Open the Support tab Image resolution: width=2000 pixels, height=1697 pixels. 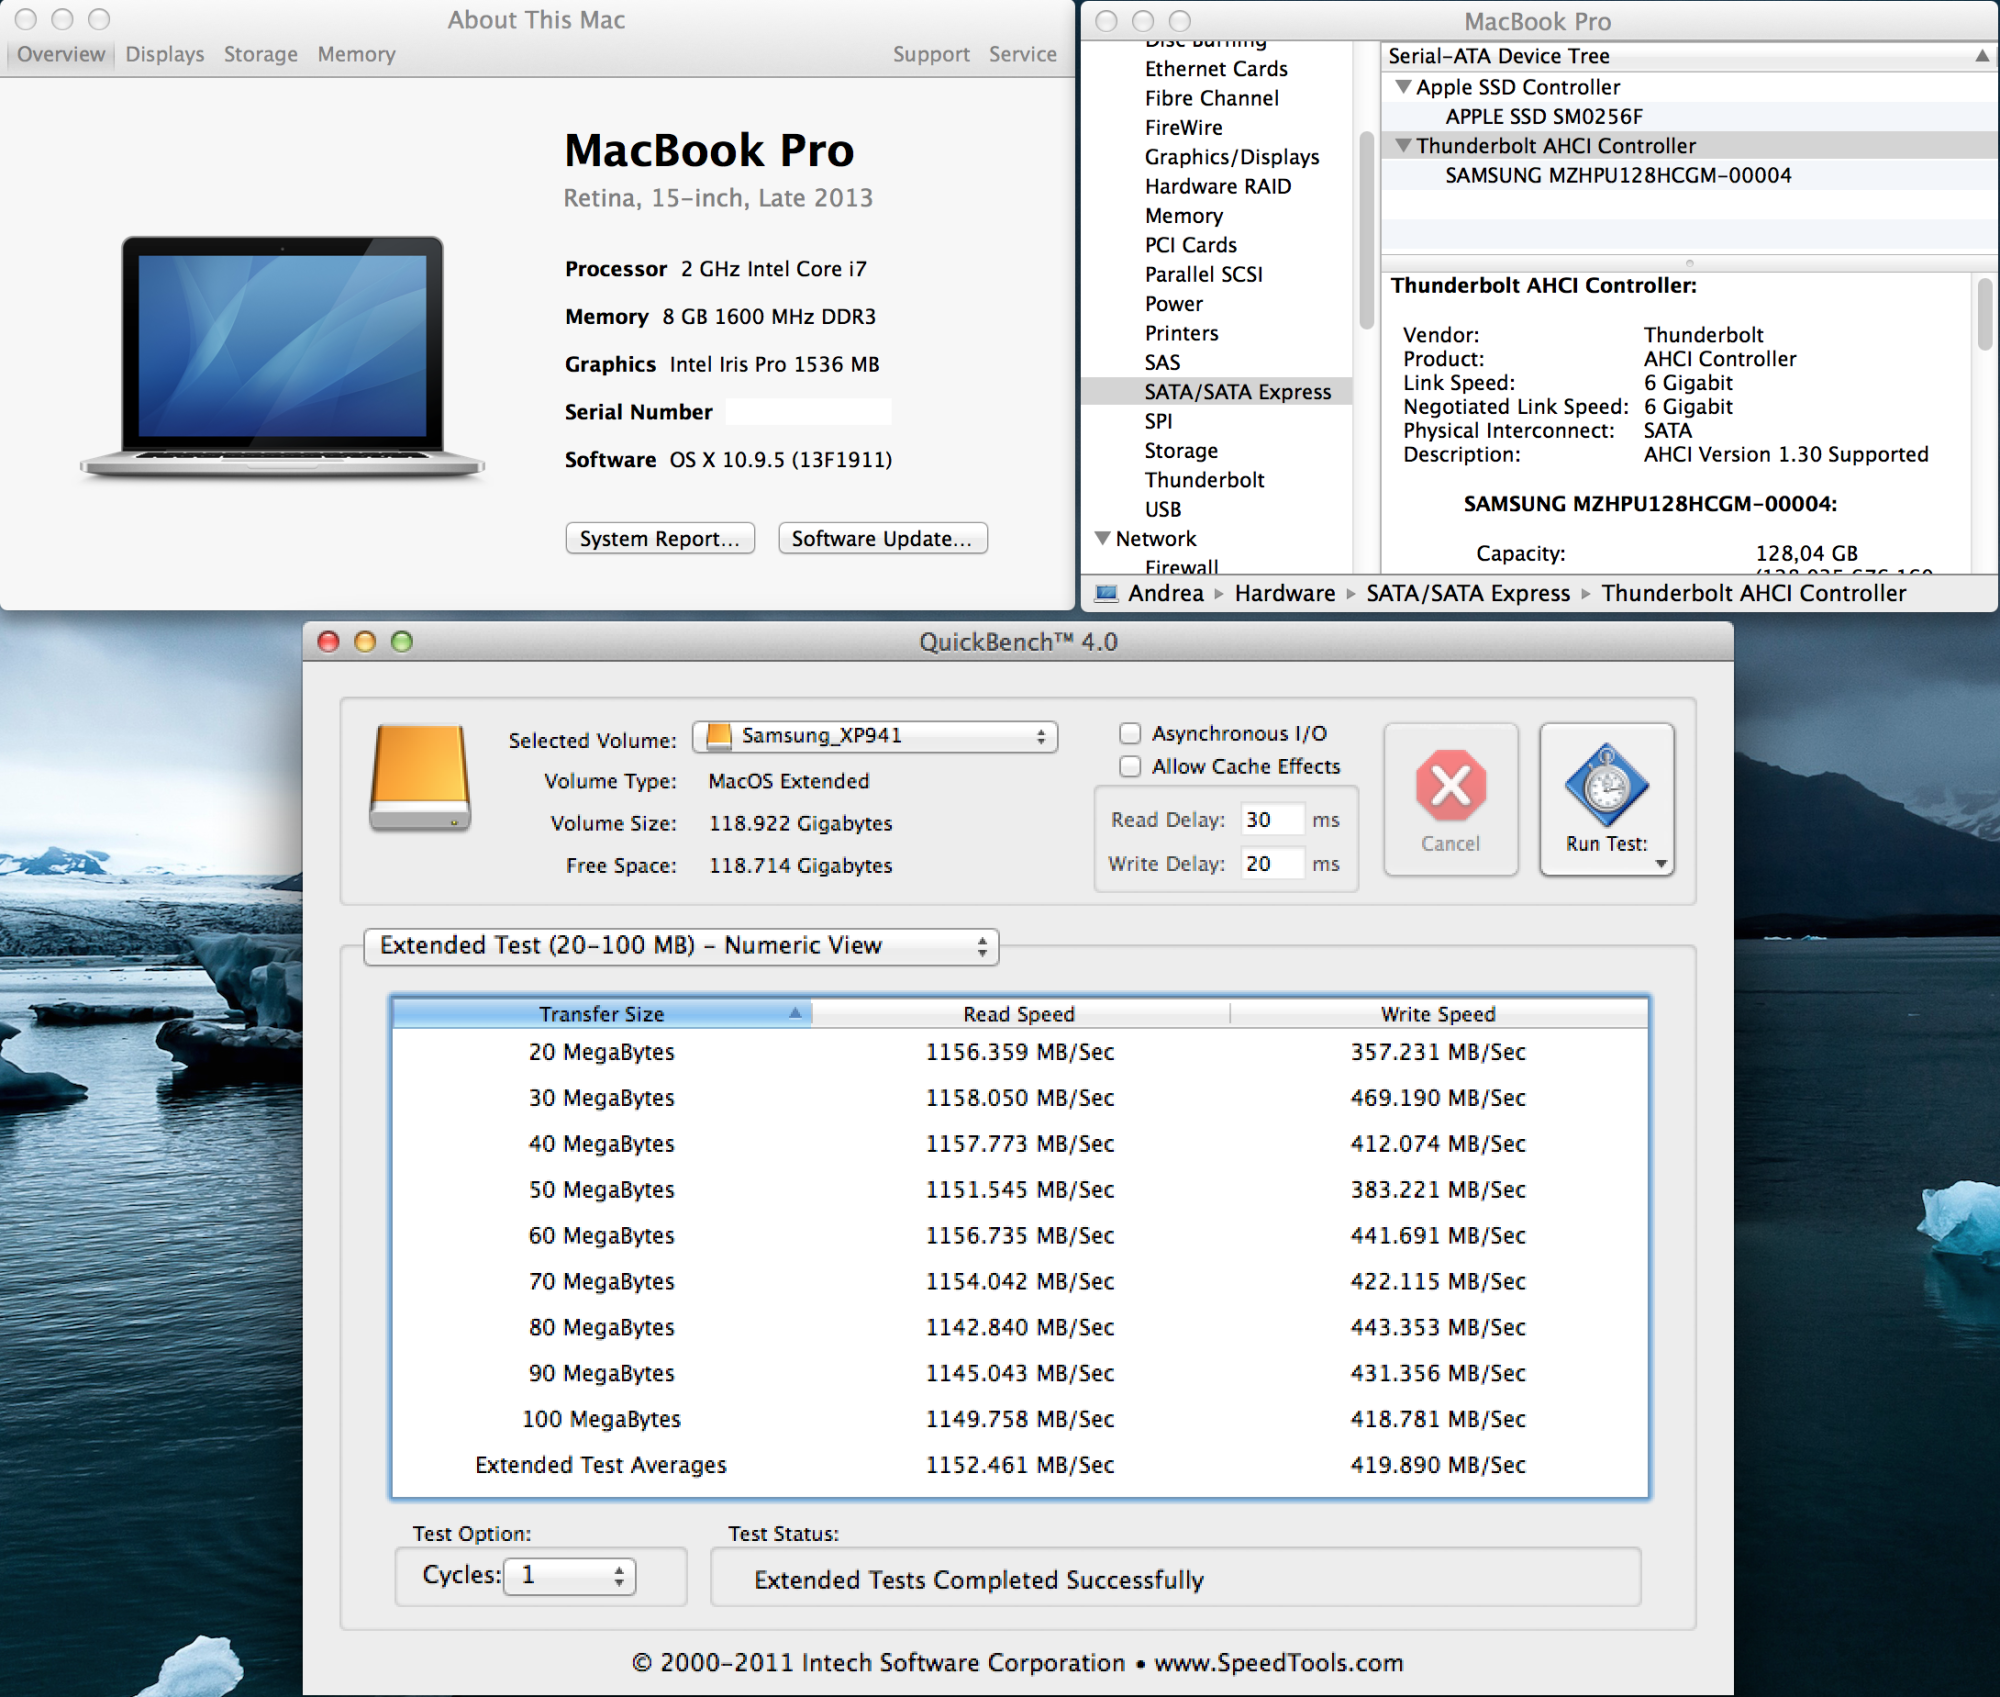pos(931,54)
